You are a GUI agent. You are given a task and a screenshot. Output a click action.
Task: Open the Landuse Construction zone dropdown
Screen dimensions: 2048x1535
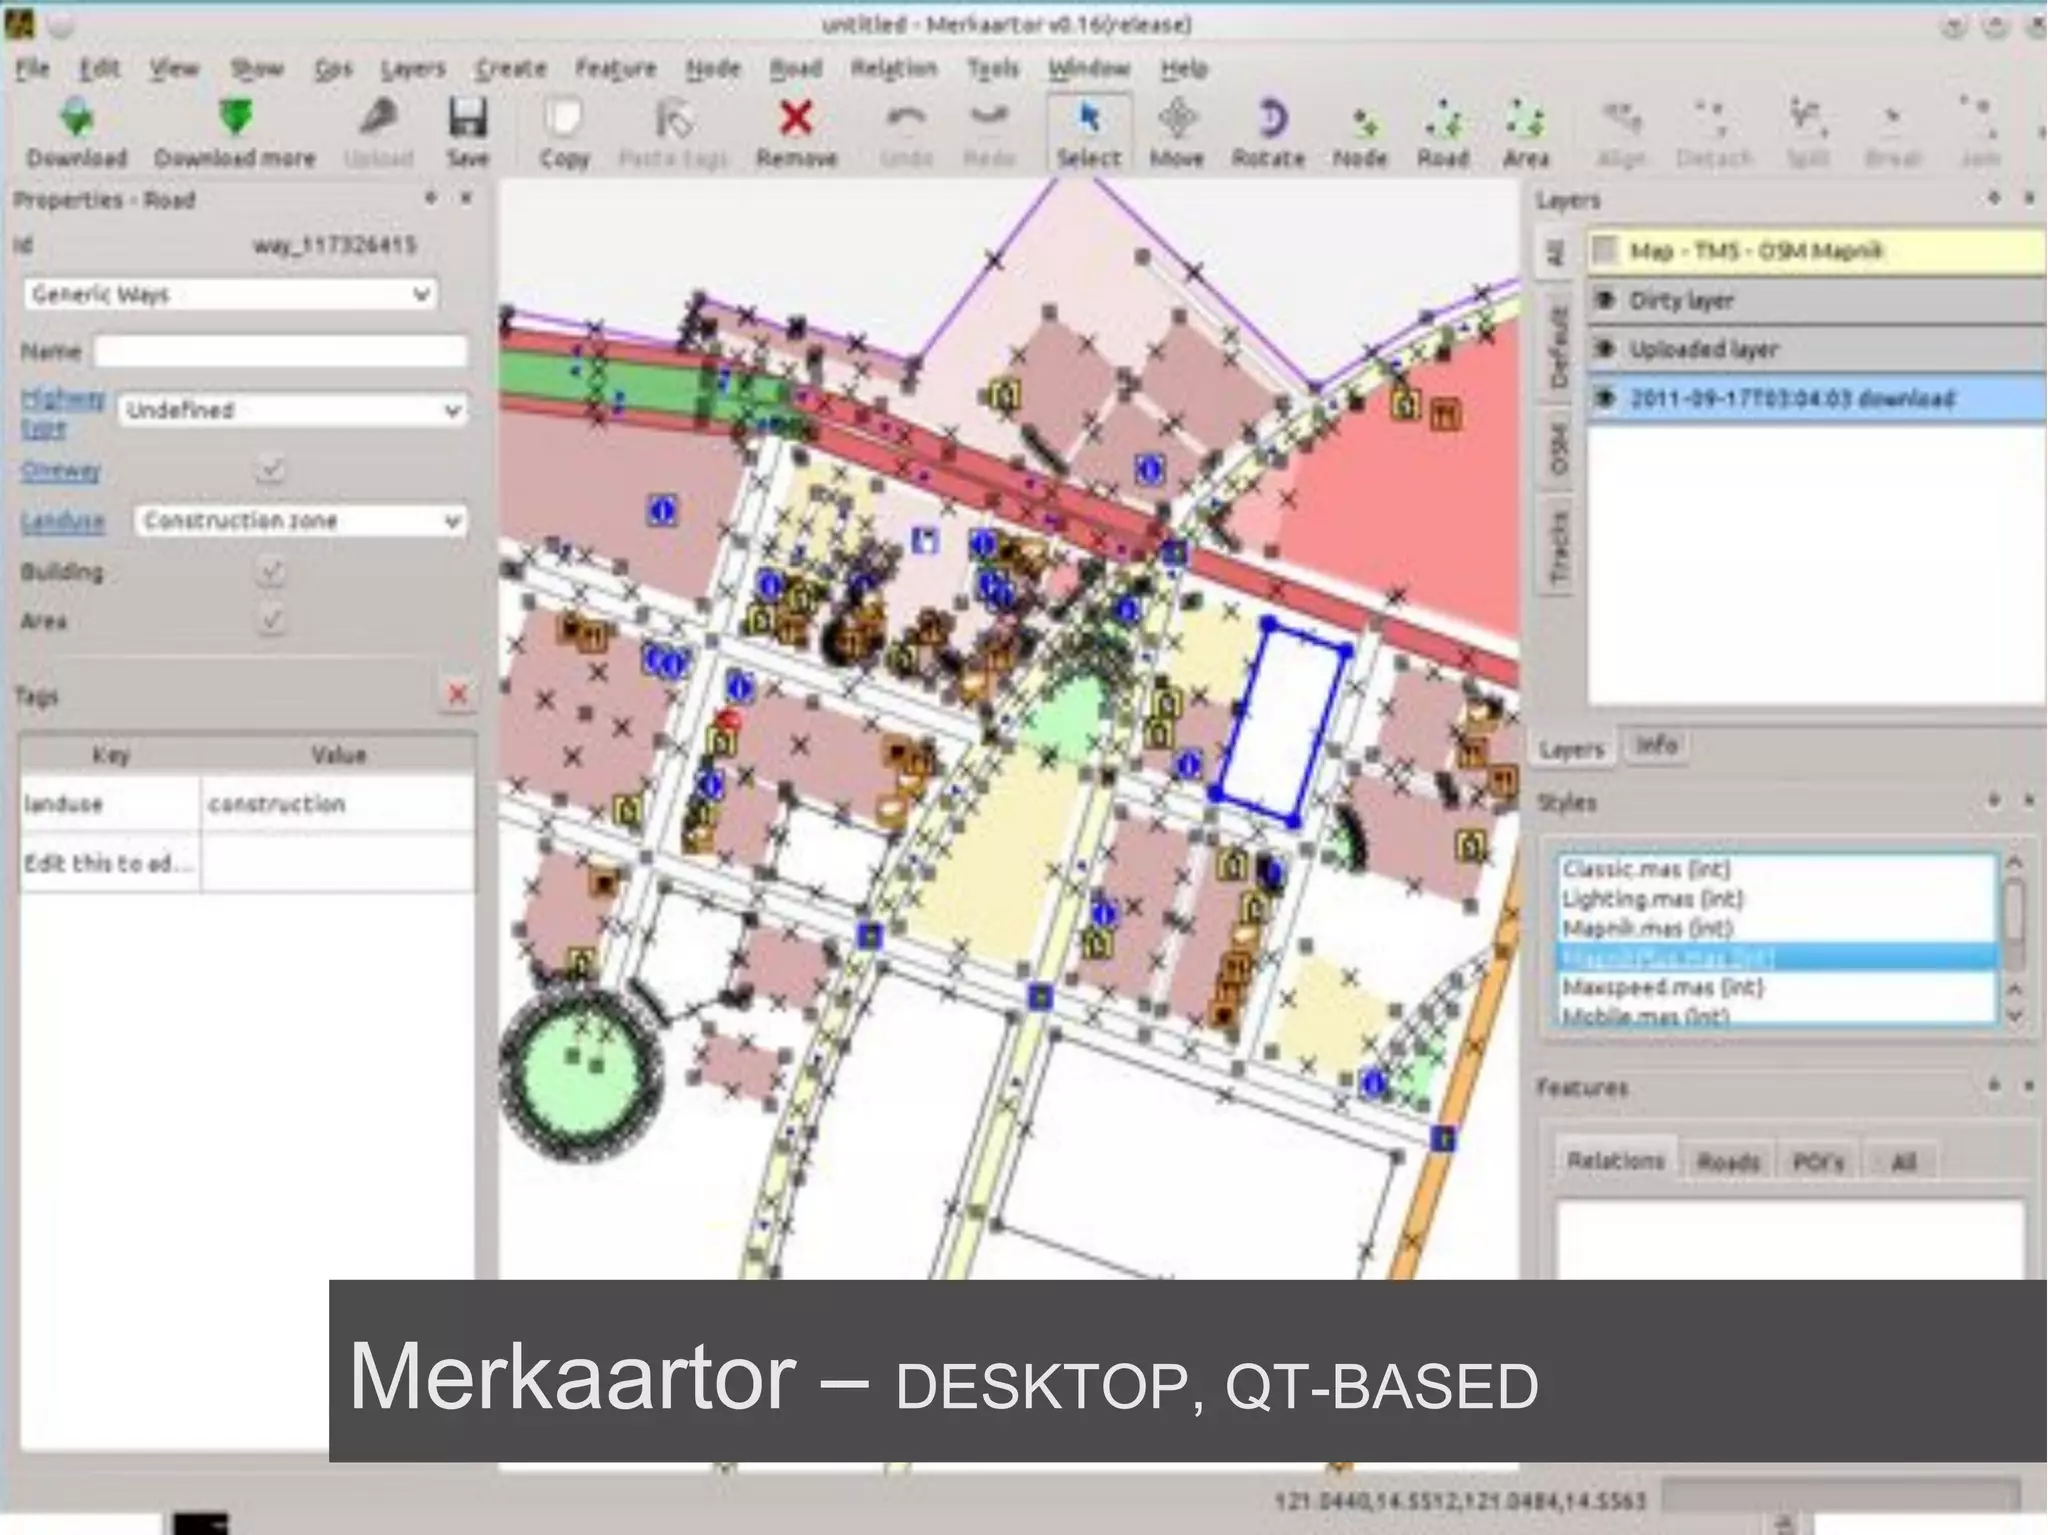click(x=300, y=520)
